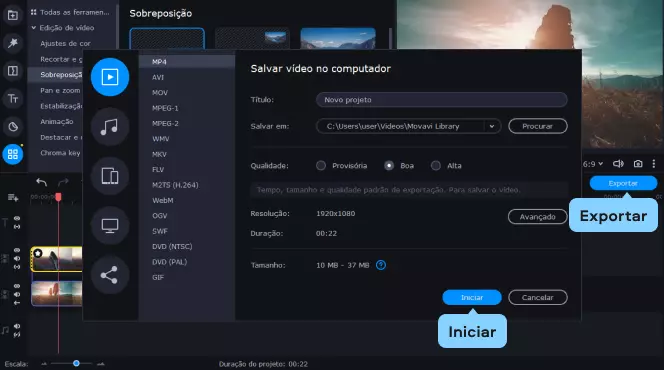Click the file size help question icon

click(381, 265)
